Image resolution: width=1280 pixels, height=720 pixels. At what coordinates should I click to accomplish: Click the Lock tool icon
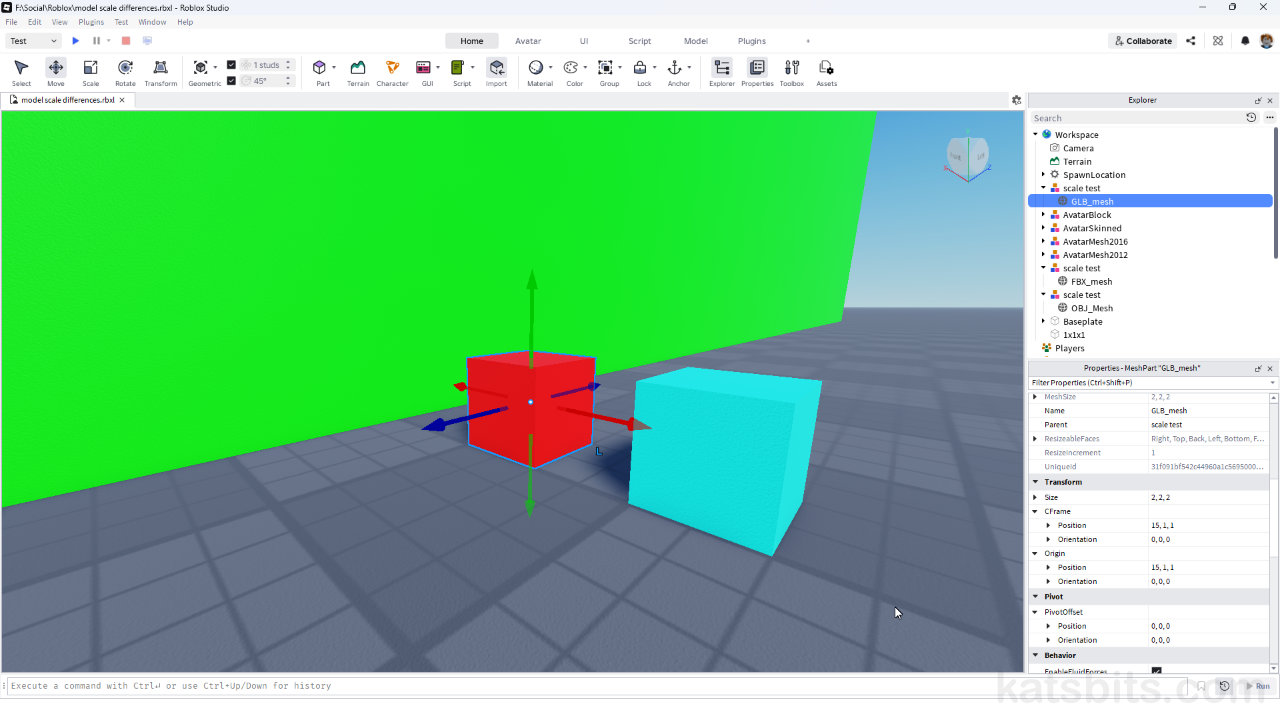coord(640,67)
